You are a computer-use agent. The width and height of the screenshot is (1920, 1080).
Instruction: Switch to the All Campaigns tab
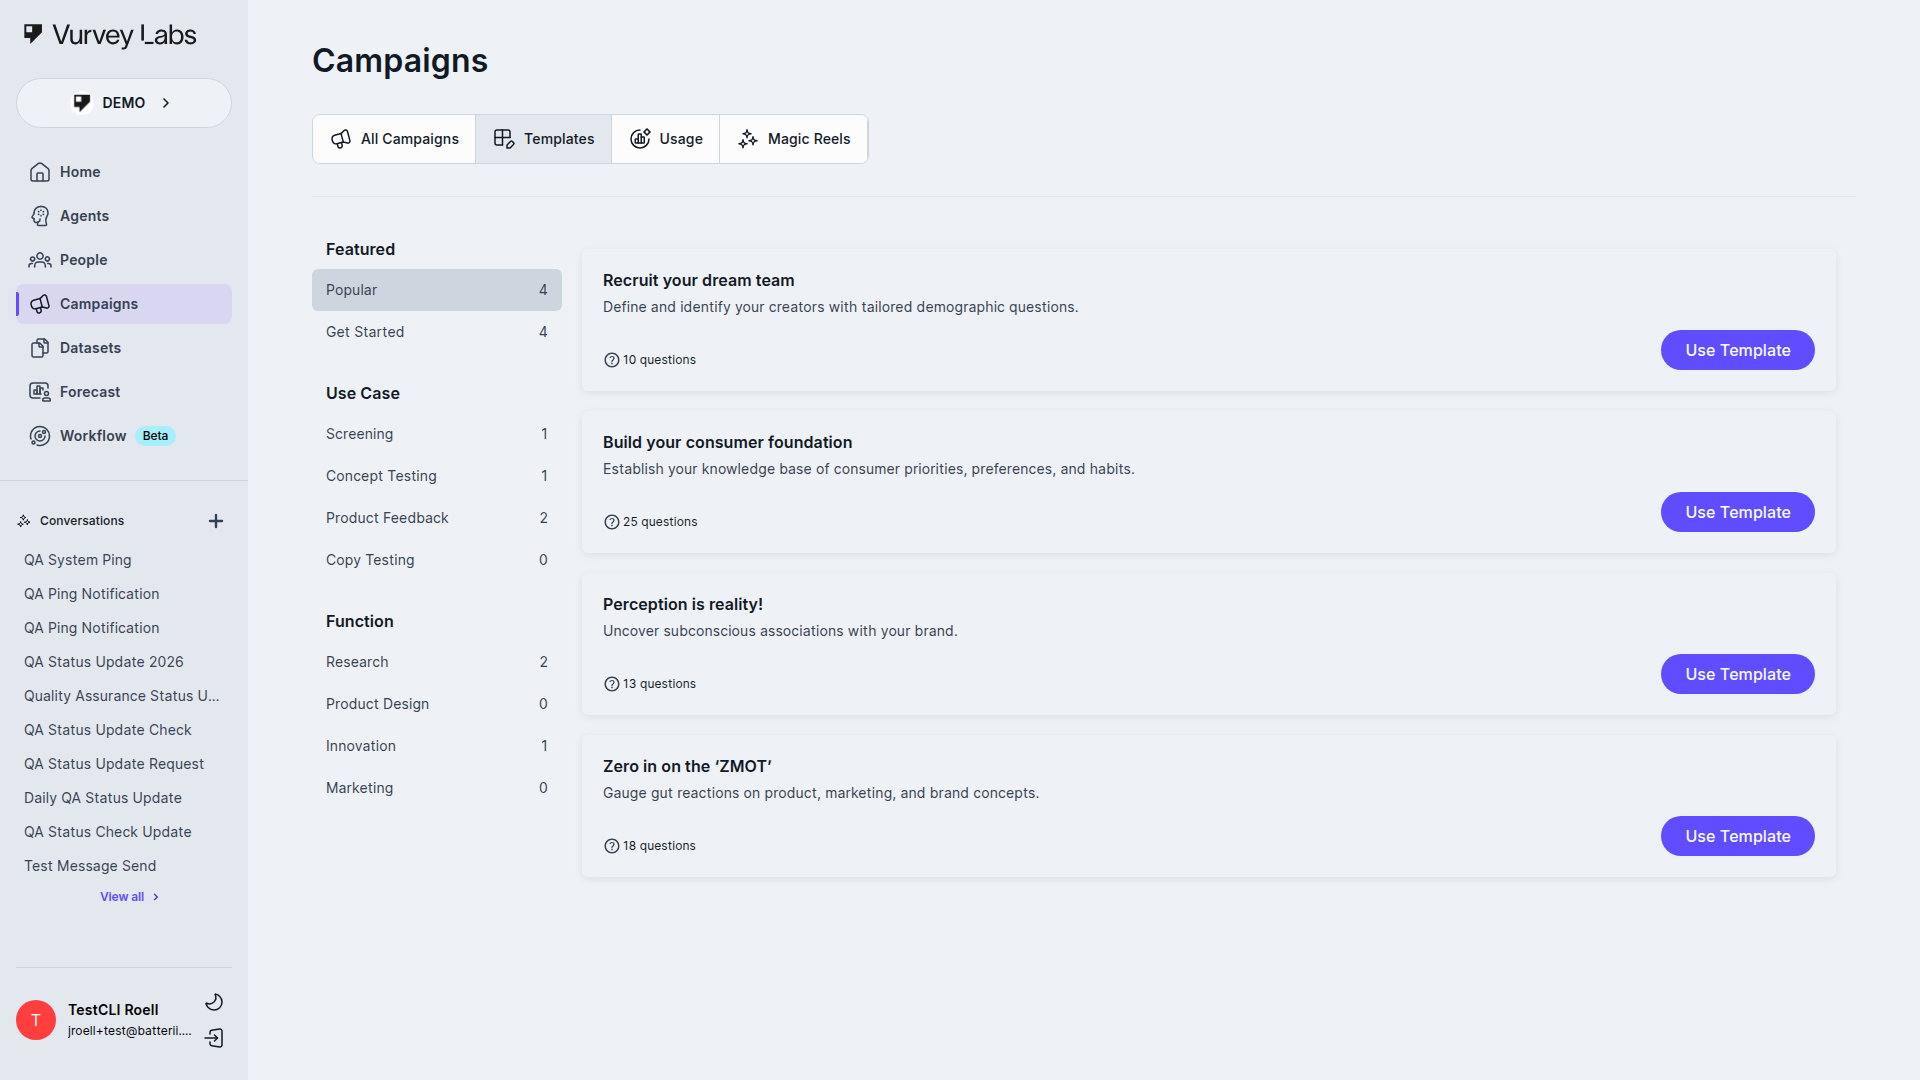click(x=394, y=139)
